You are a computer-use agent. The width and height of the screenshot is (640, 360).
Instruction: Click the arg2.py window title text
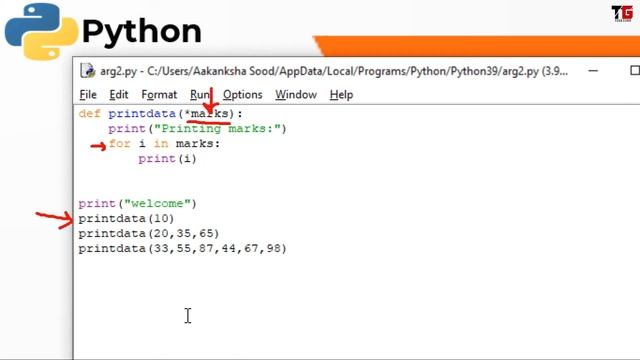334,71
